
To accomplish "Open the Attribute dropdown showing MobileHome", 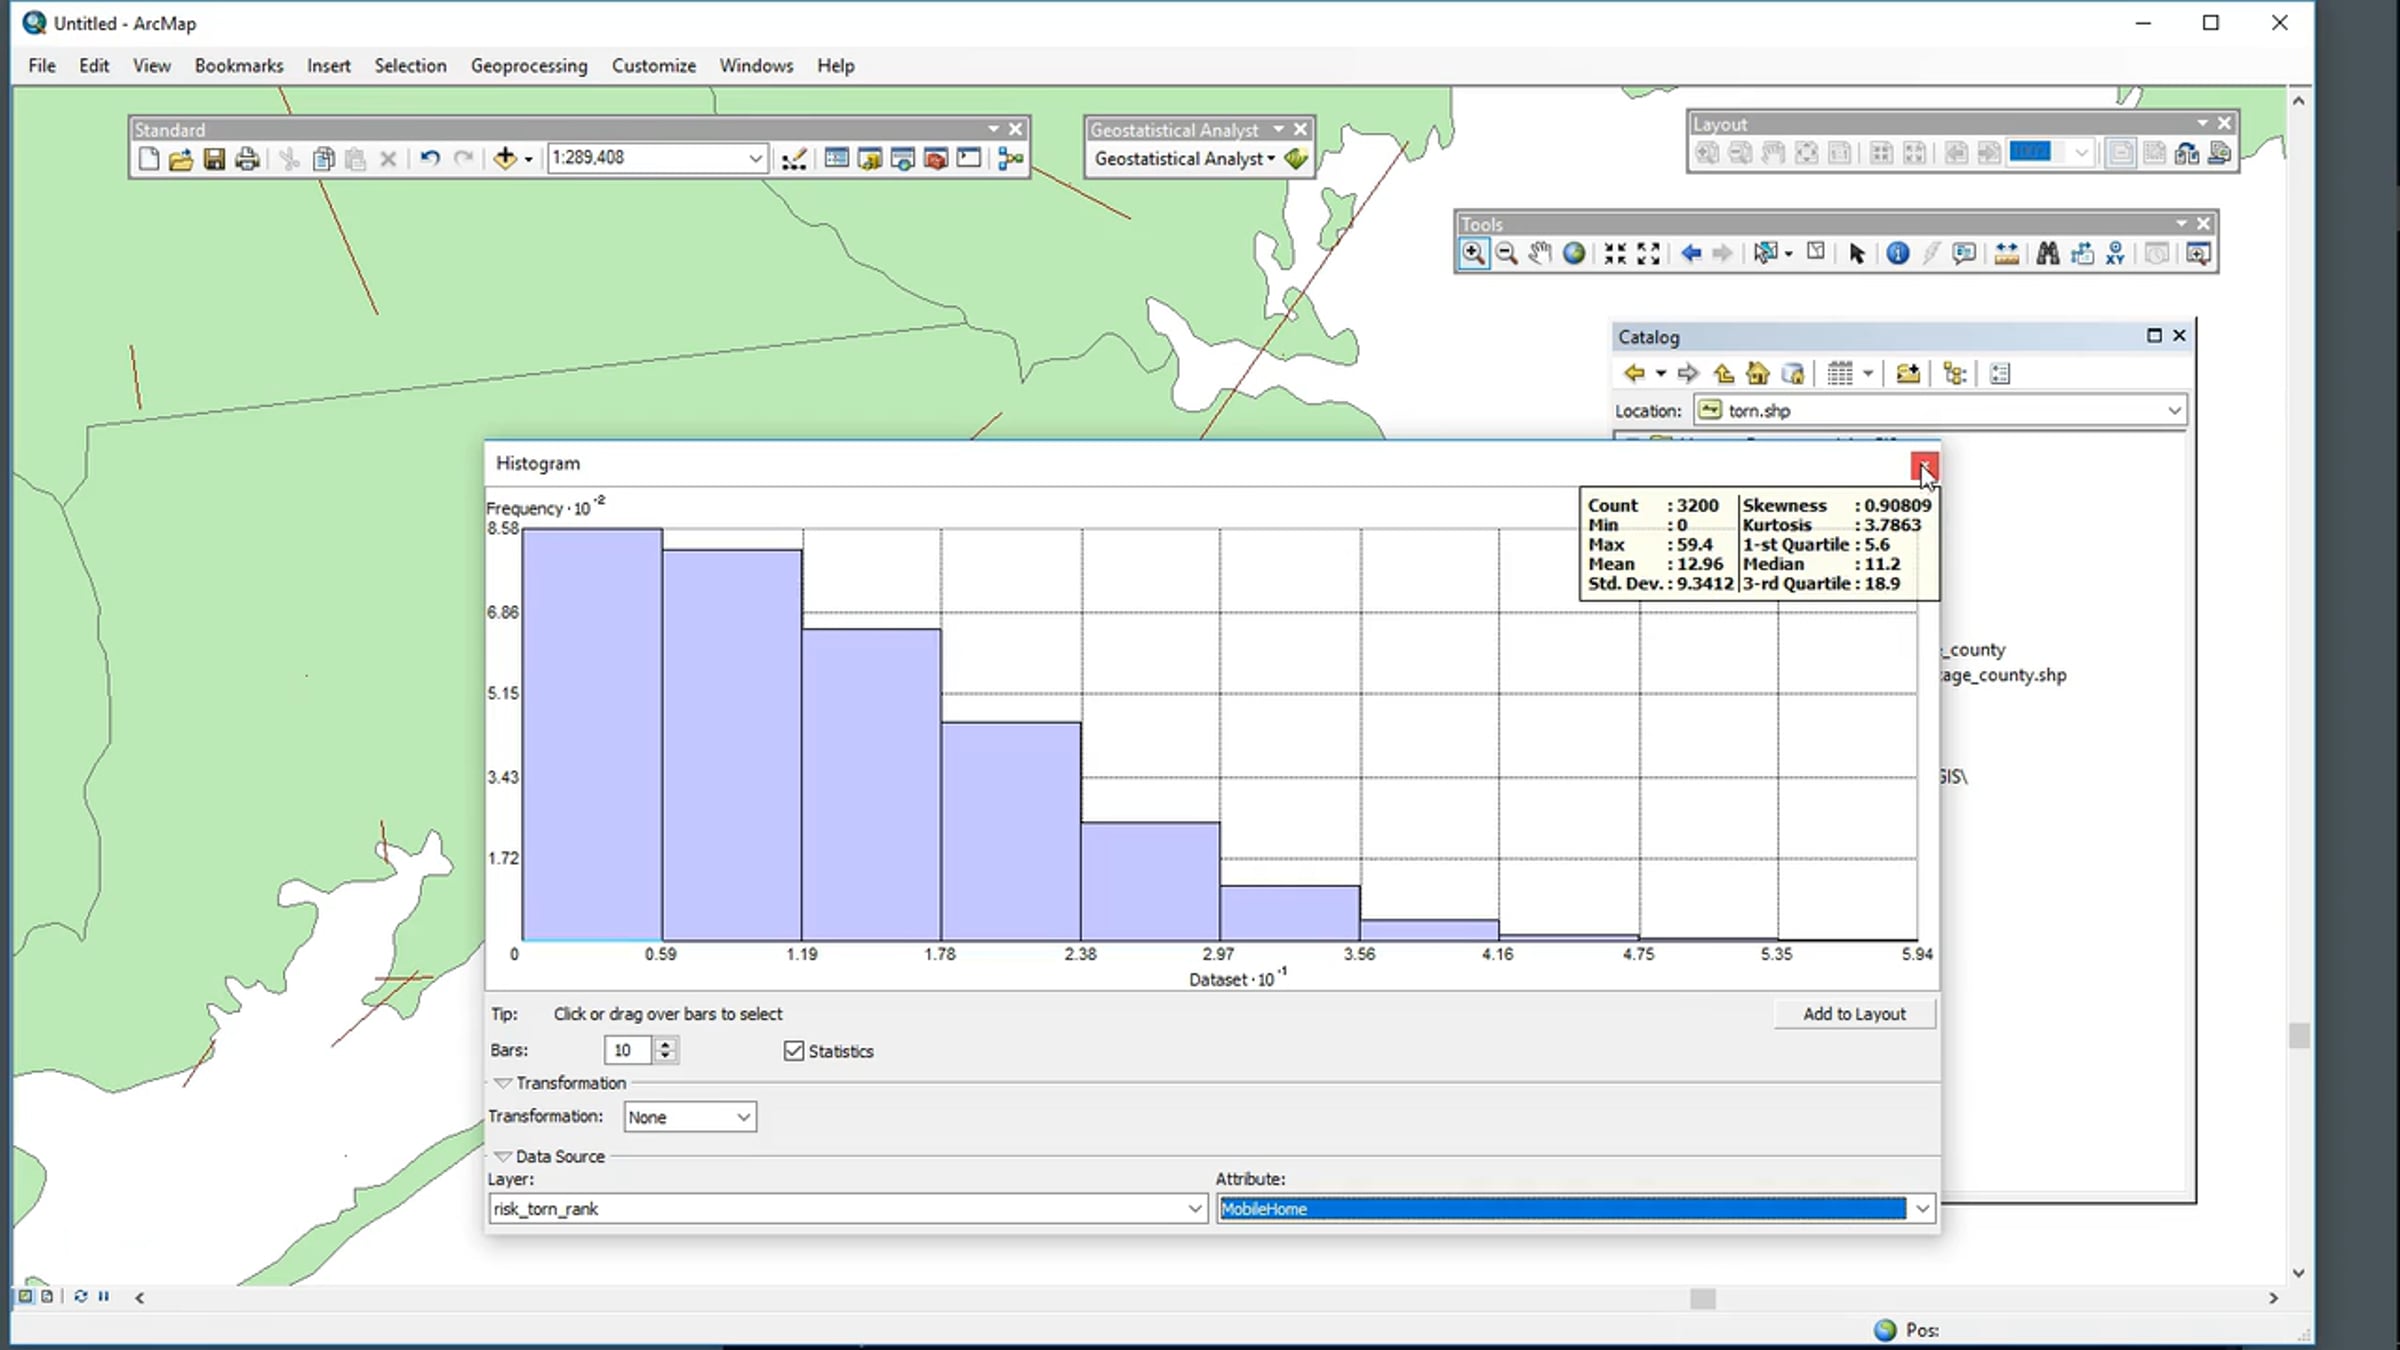I will [1922, 1209].
